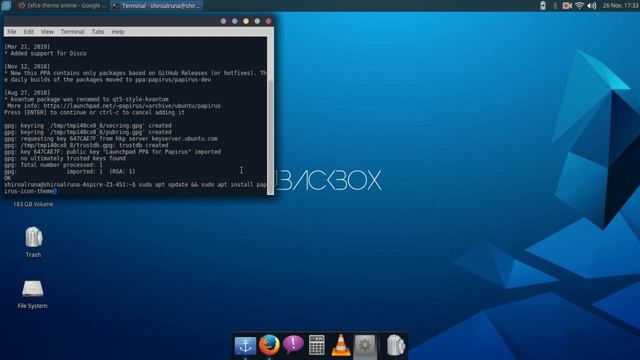Open the purple chat bubble app in dock
This screenshot has width=640, height=360.
[x=293, y=345]
